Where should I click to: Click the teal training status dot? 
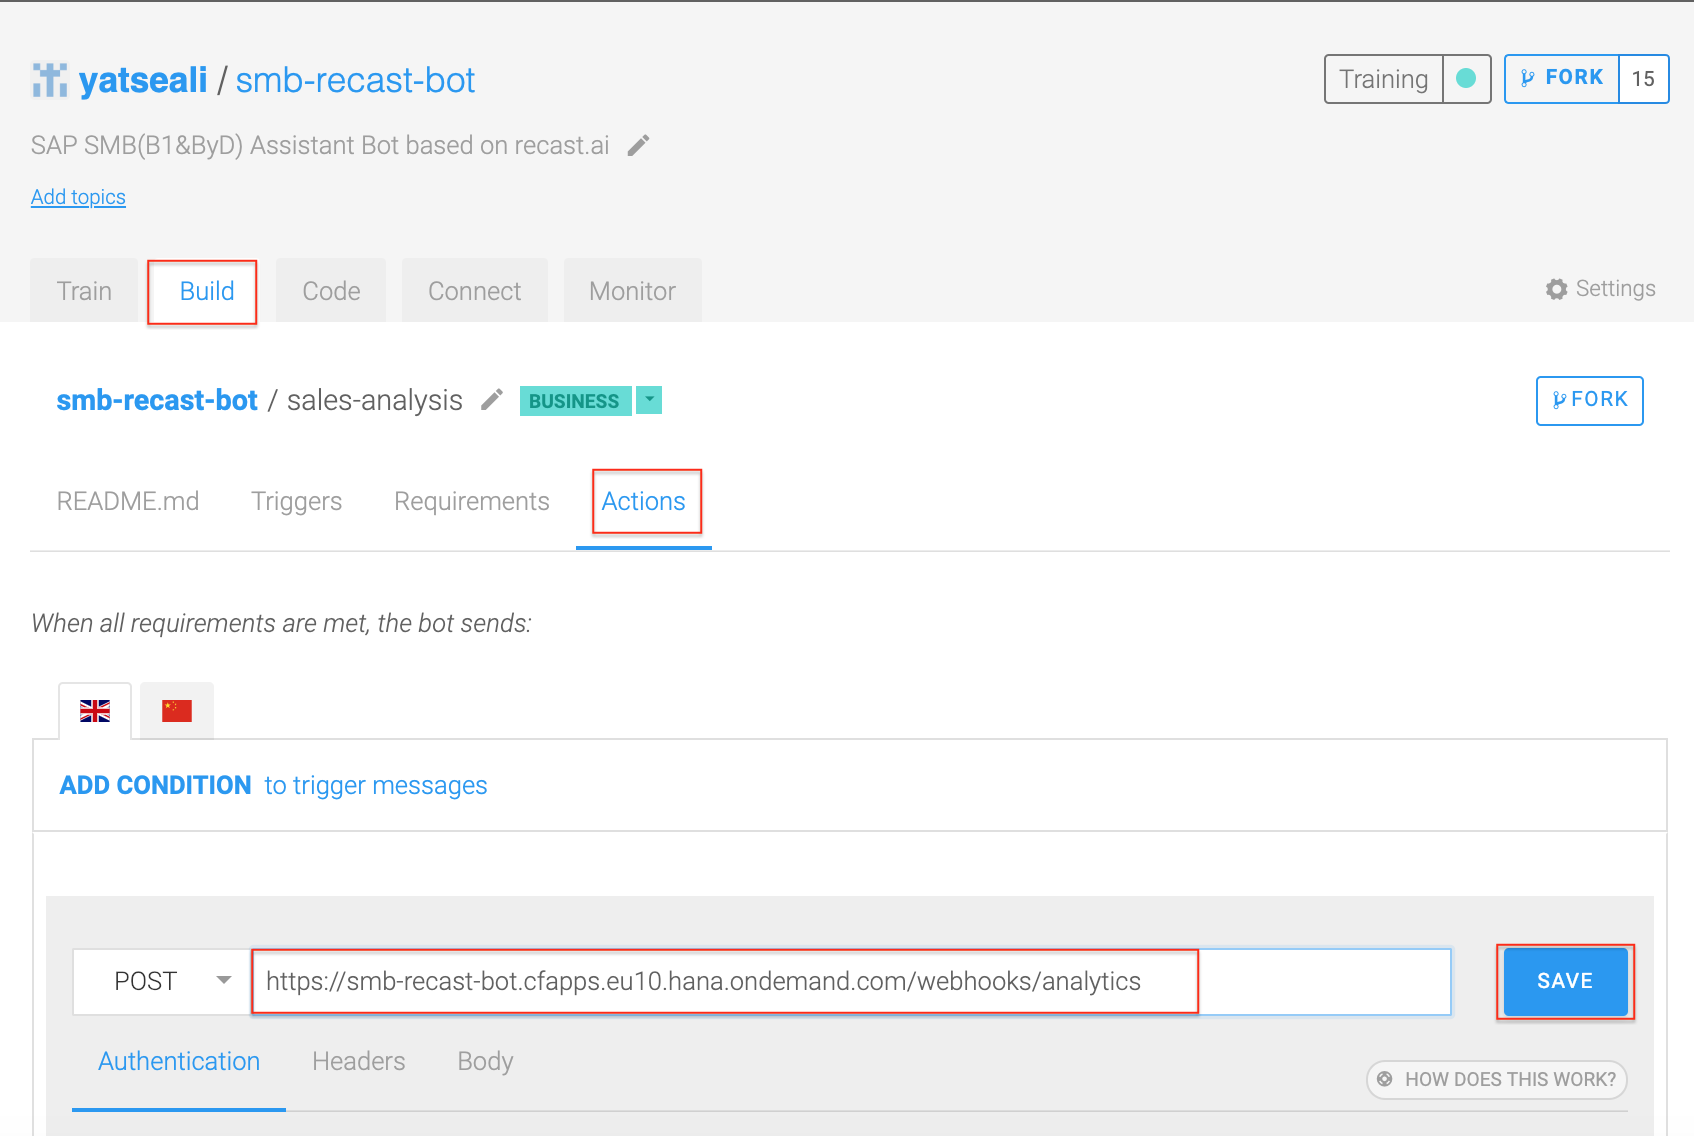(1466, 78)
